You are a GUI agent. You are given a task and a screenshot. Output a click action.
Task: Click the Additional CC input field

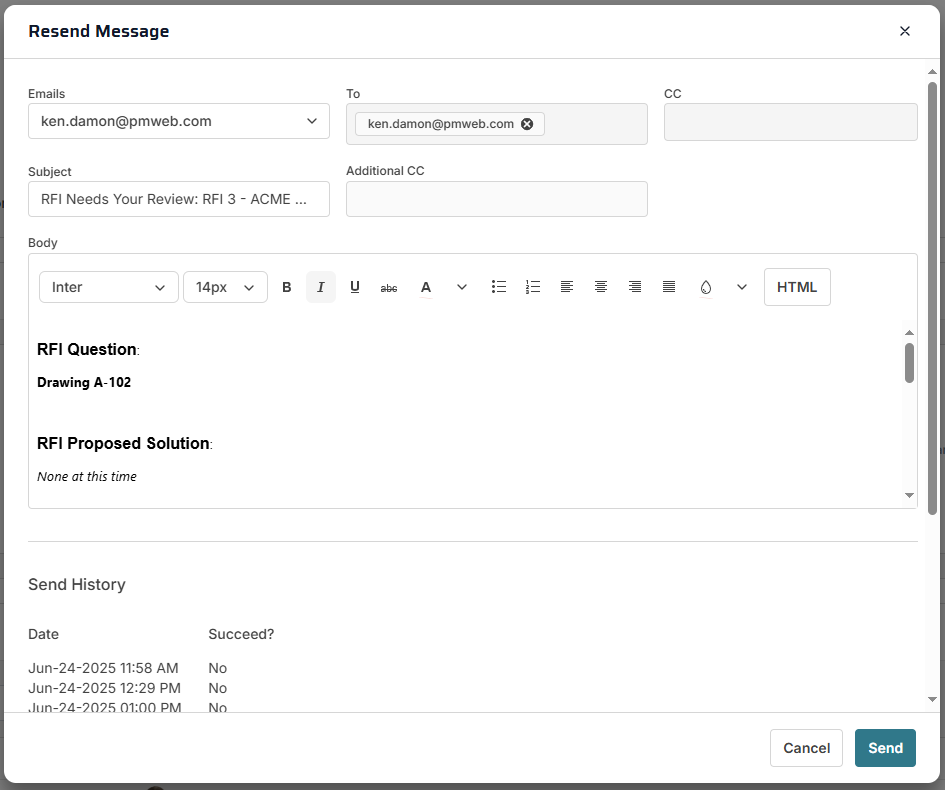point(496,199)
